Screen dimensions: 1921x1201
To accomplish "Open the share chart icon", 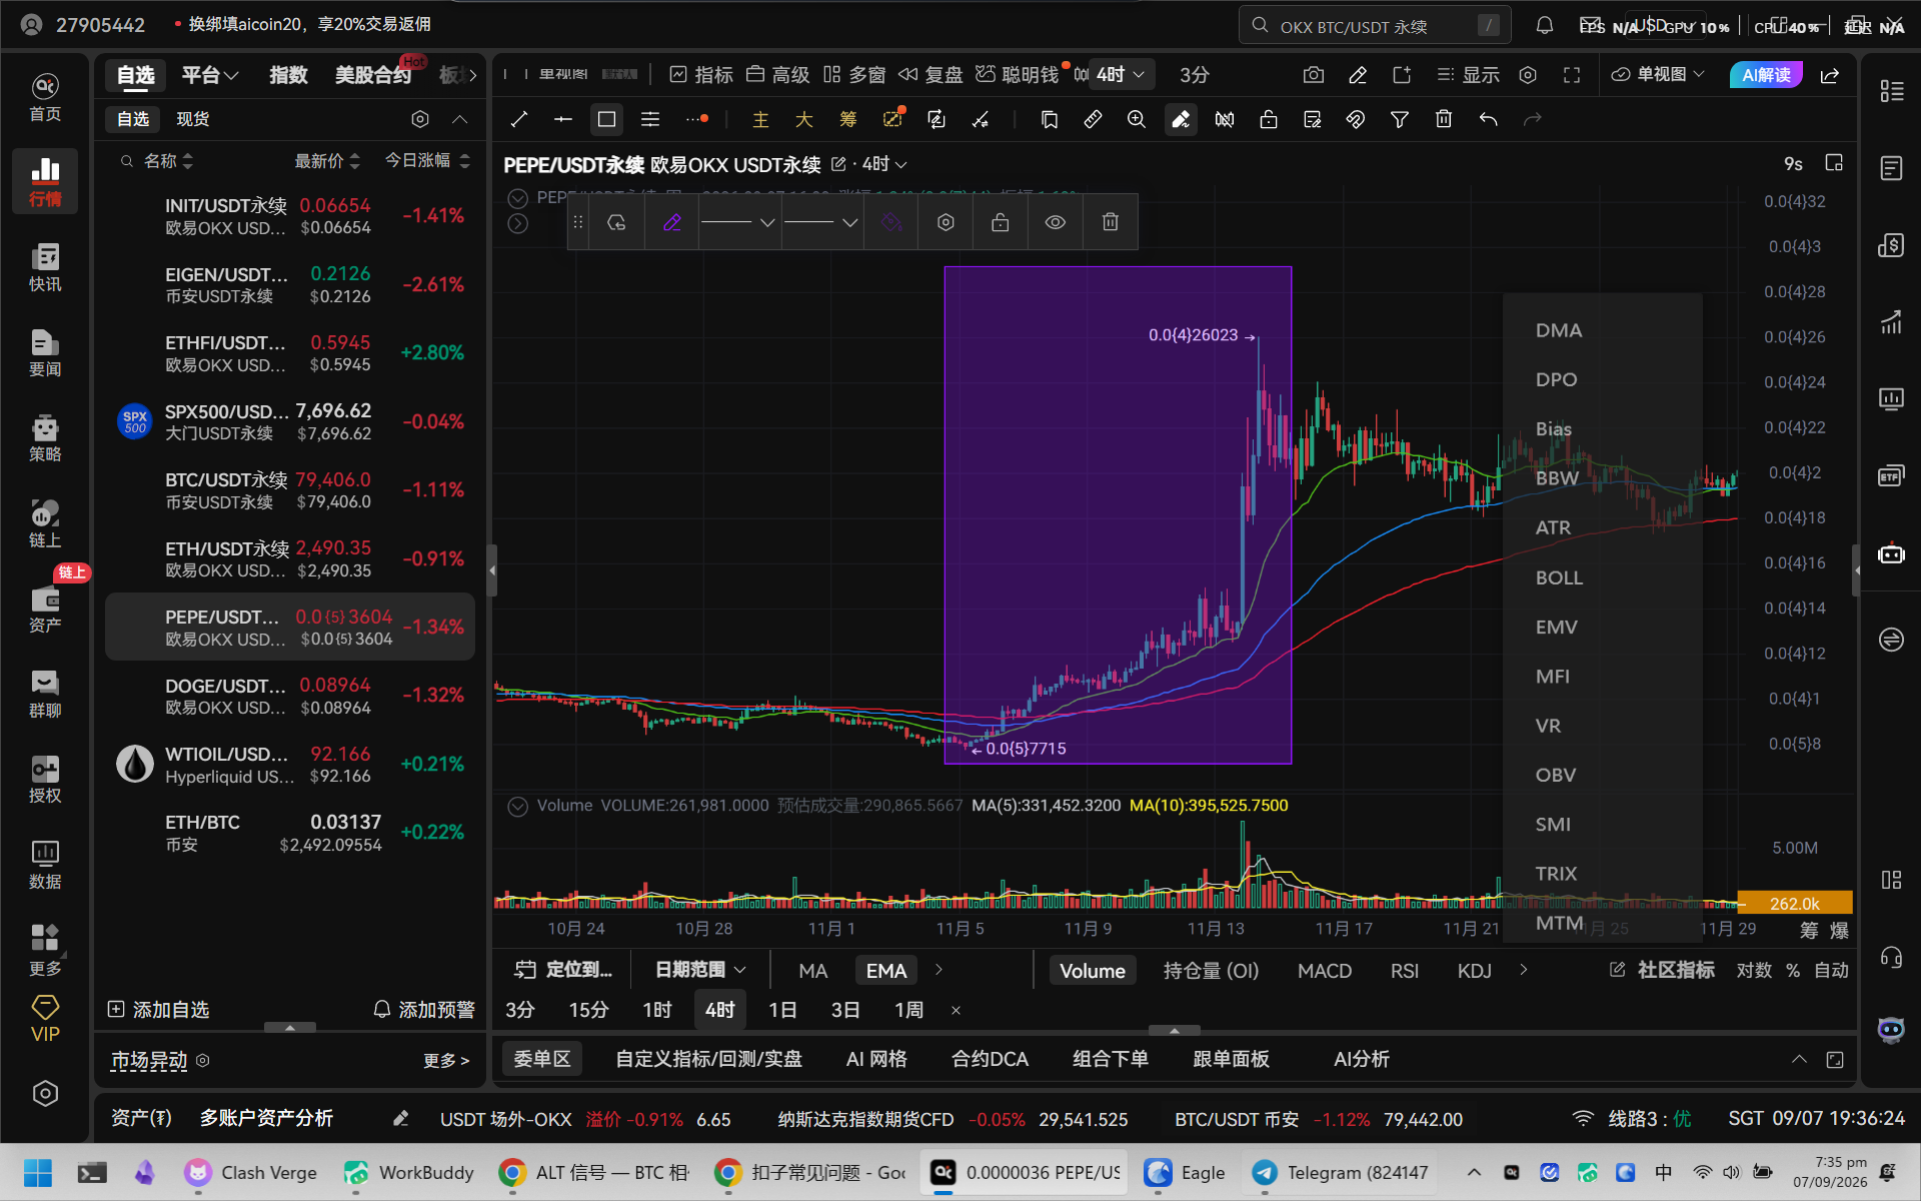I will (1829, 75).
